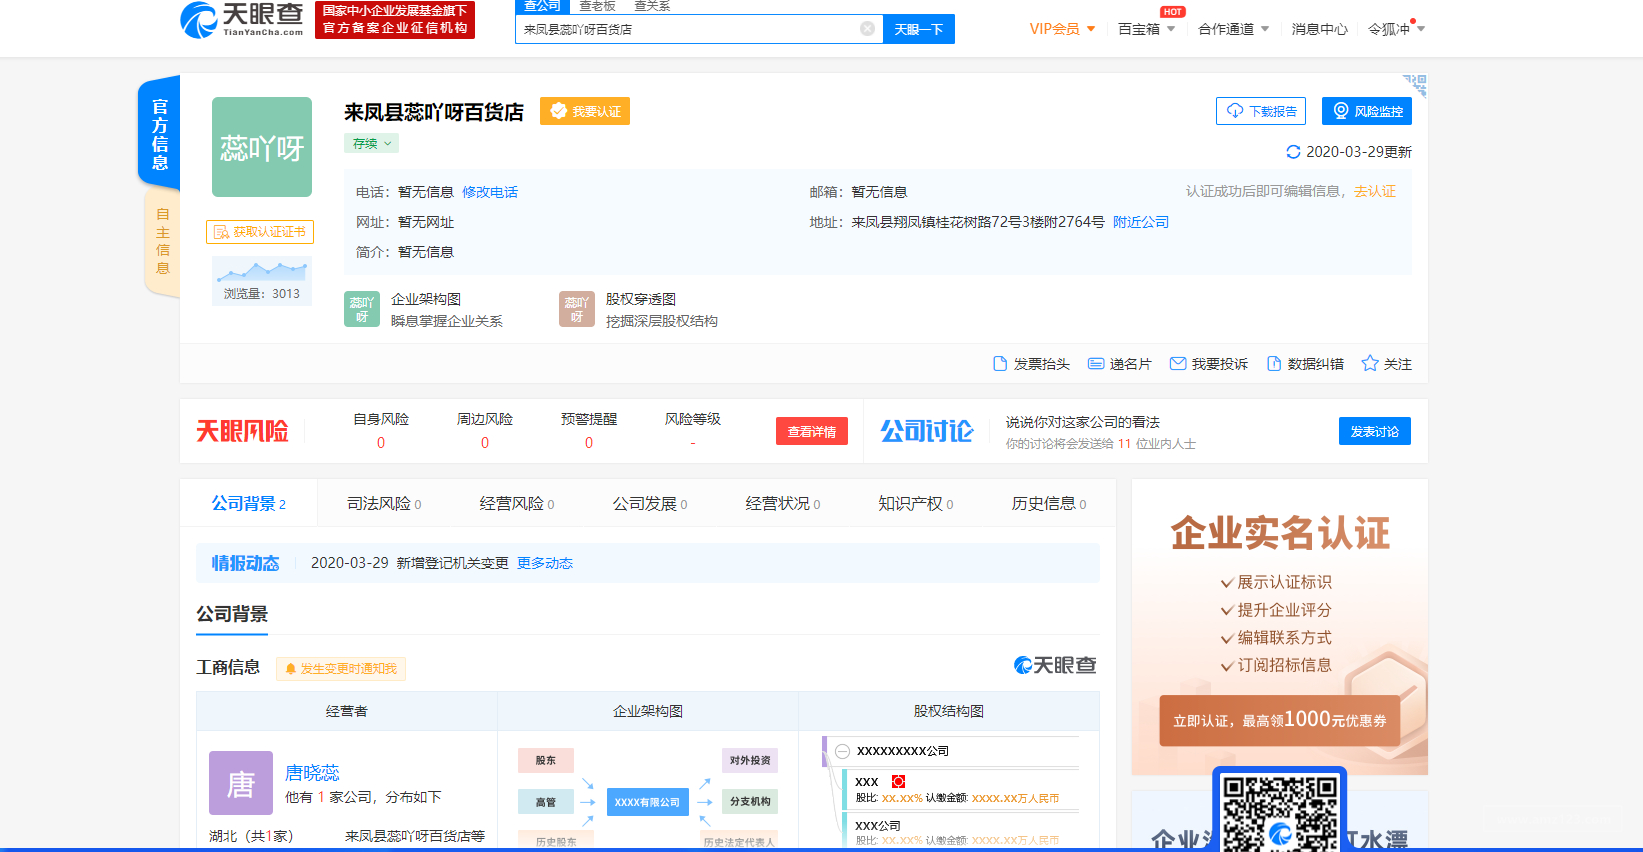
Task: Clear the search box with X icon
Action: (x=867, y=29)
